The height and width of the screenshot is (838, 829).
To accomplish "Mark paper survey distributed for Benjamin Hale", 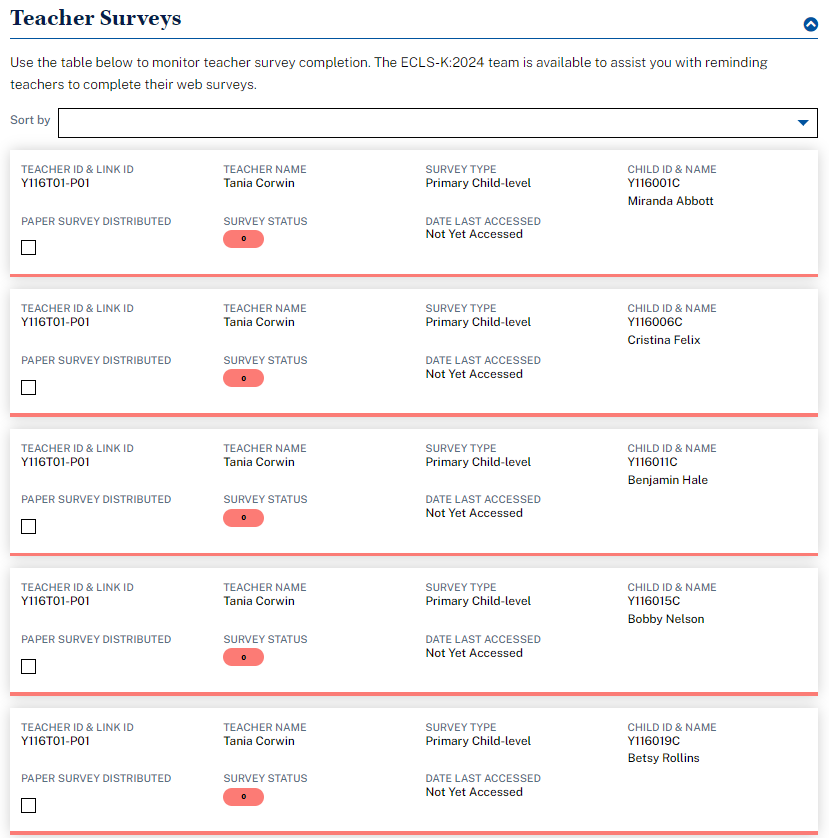I will click(29, 526).
